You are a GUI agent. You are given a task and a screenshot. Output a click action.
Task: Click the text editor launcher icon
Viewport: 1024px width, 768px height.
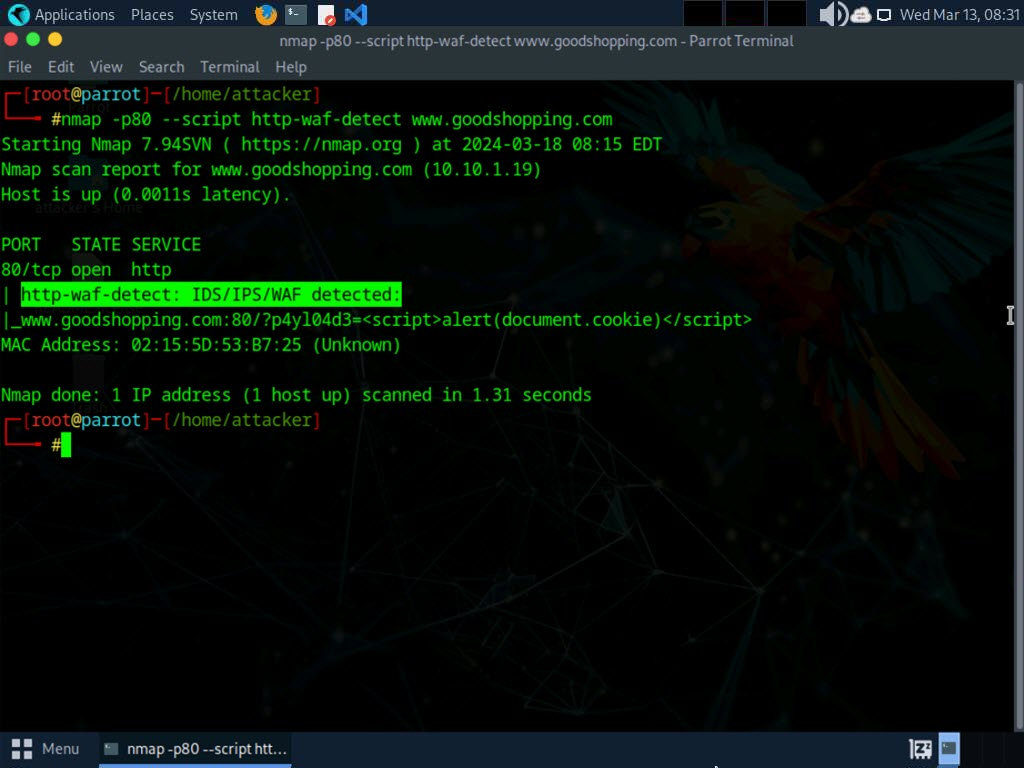coord(326,15)
